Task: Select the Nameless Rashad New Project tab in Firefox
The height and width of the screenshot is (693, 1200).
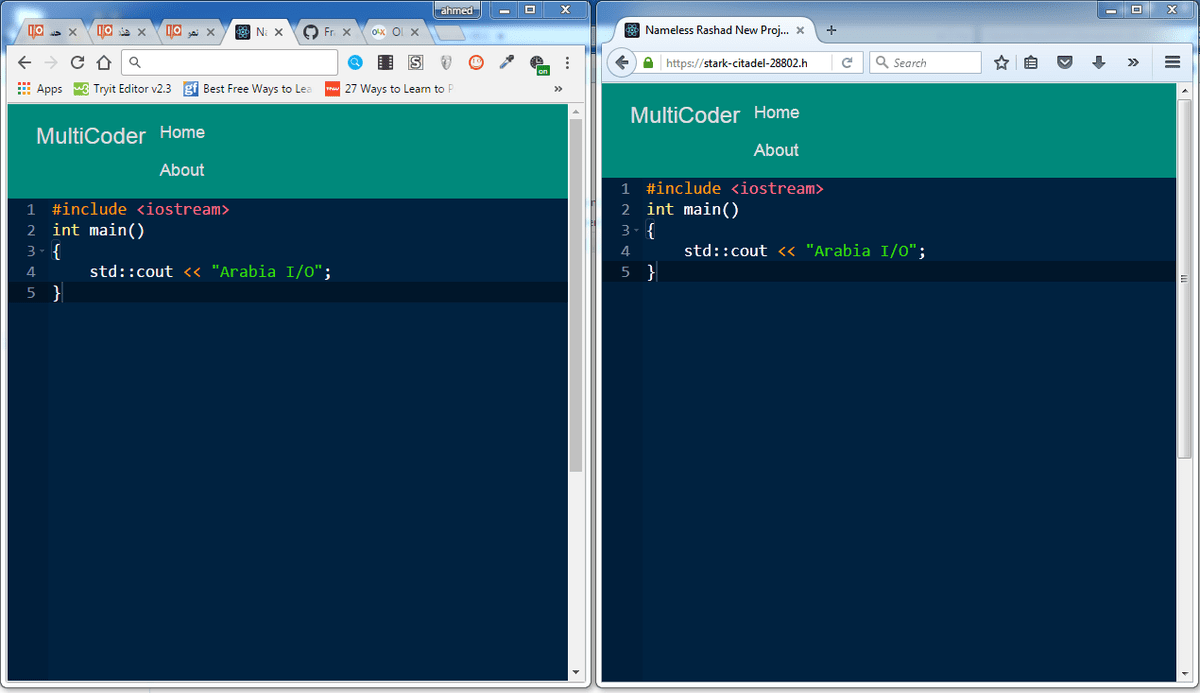Action: pos(716,30)
